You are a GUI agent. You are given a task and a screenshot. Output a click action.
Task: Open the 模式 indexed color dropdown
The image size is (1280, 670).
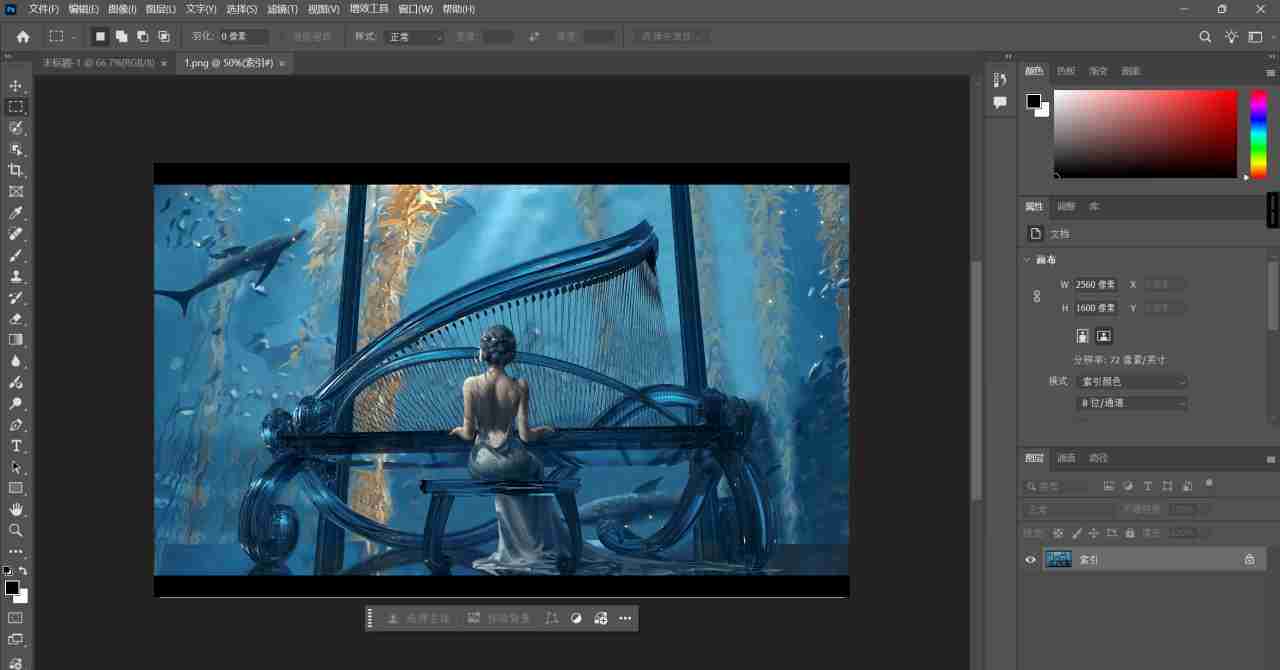point(1132,381)
